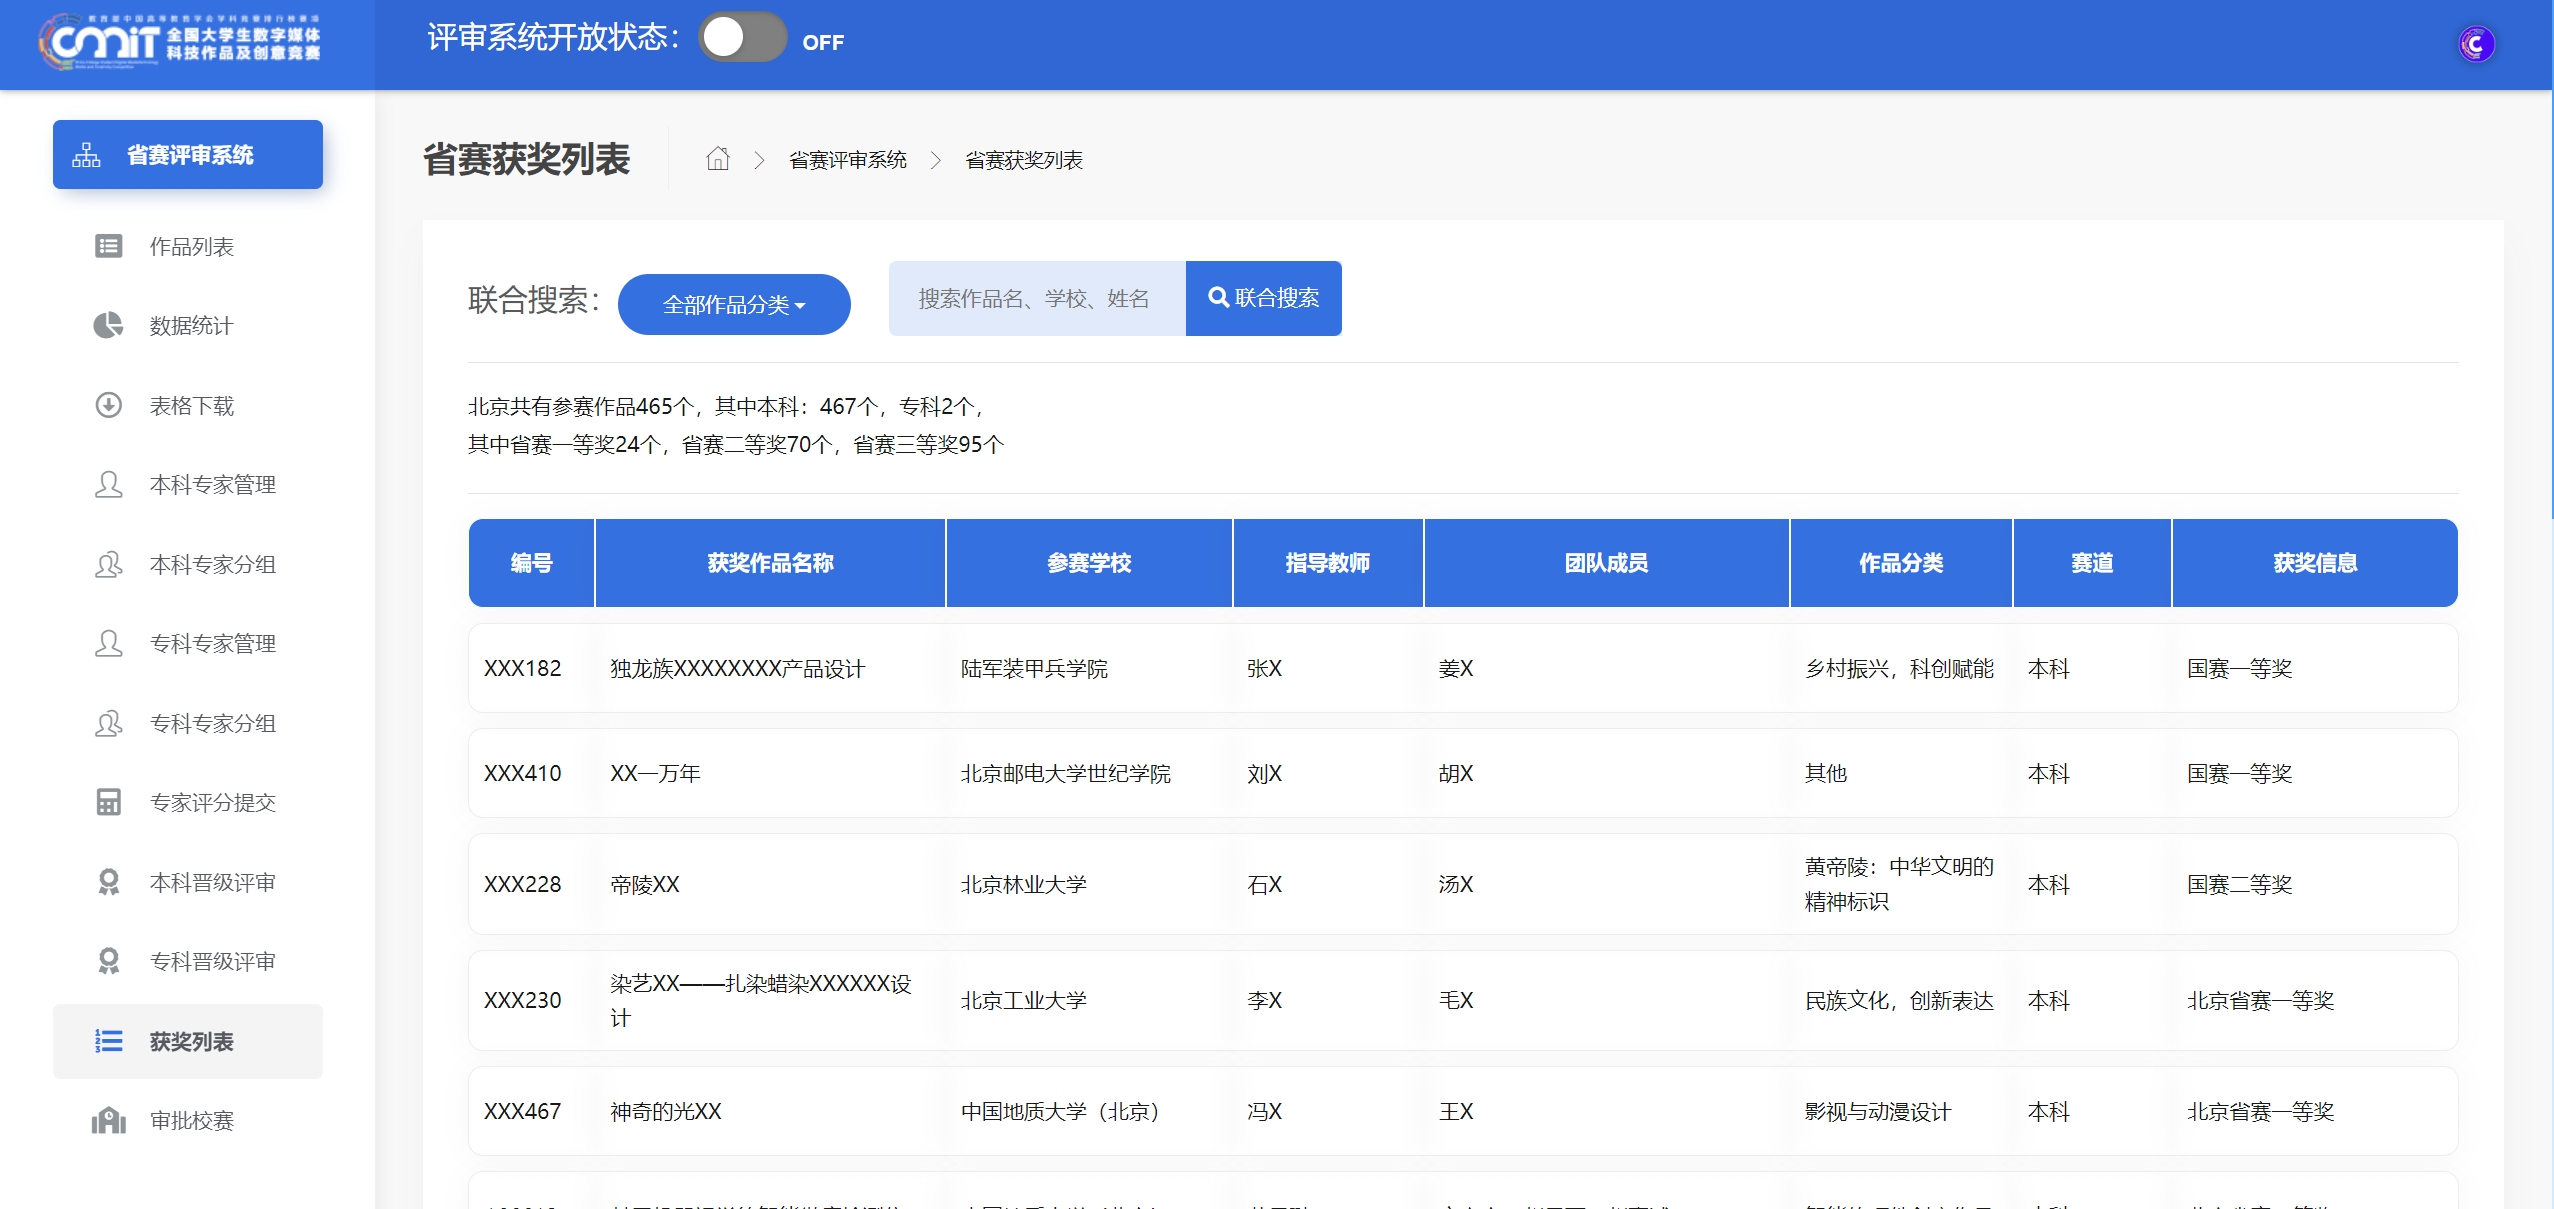Click the 联合搜索 search button
The height and width of the screenshot is (1209, 2554).
click(1263, 298)
